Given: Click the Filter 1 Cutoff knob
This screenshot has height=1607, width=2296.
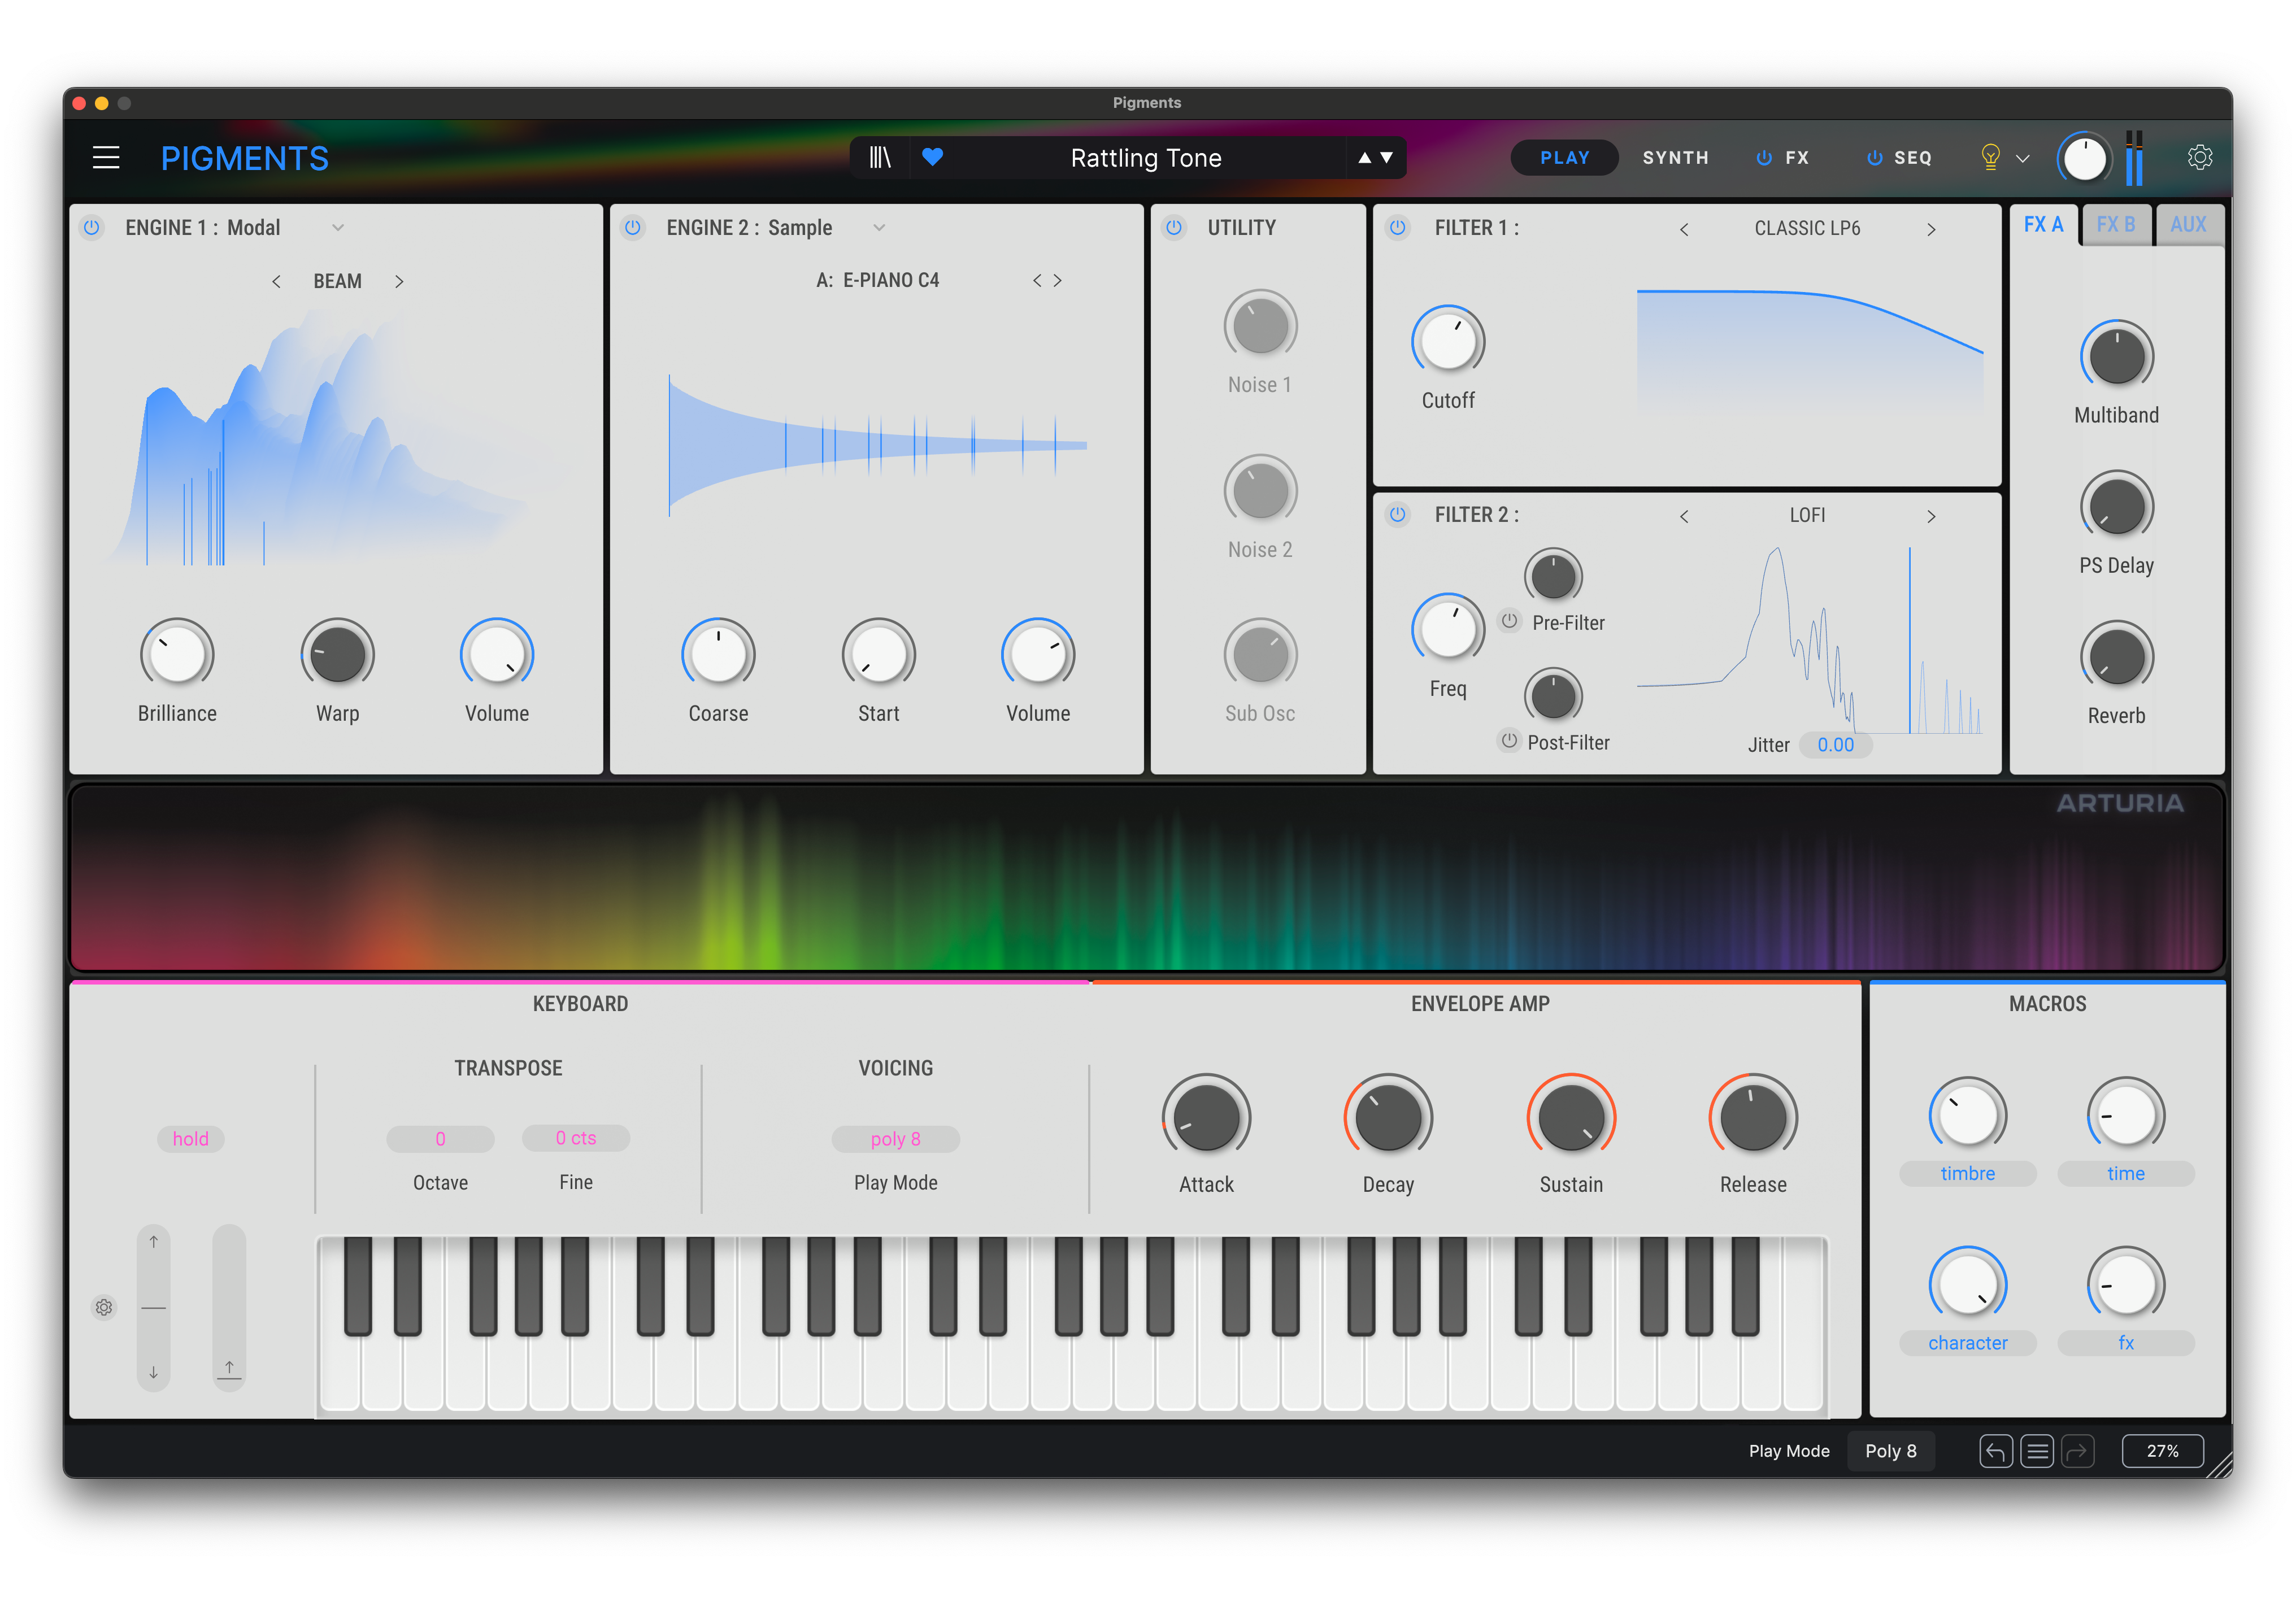Looking at the screenshot, I should [x=1447, y=341].
